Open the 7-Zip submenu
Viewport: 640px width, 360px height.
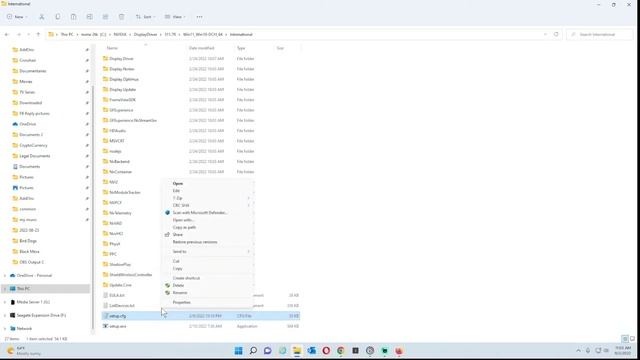208,198
